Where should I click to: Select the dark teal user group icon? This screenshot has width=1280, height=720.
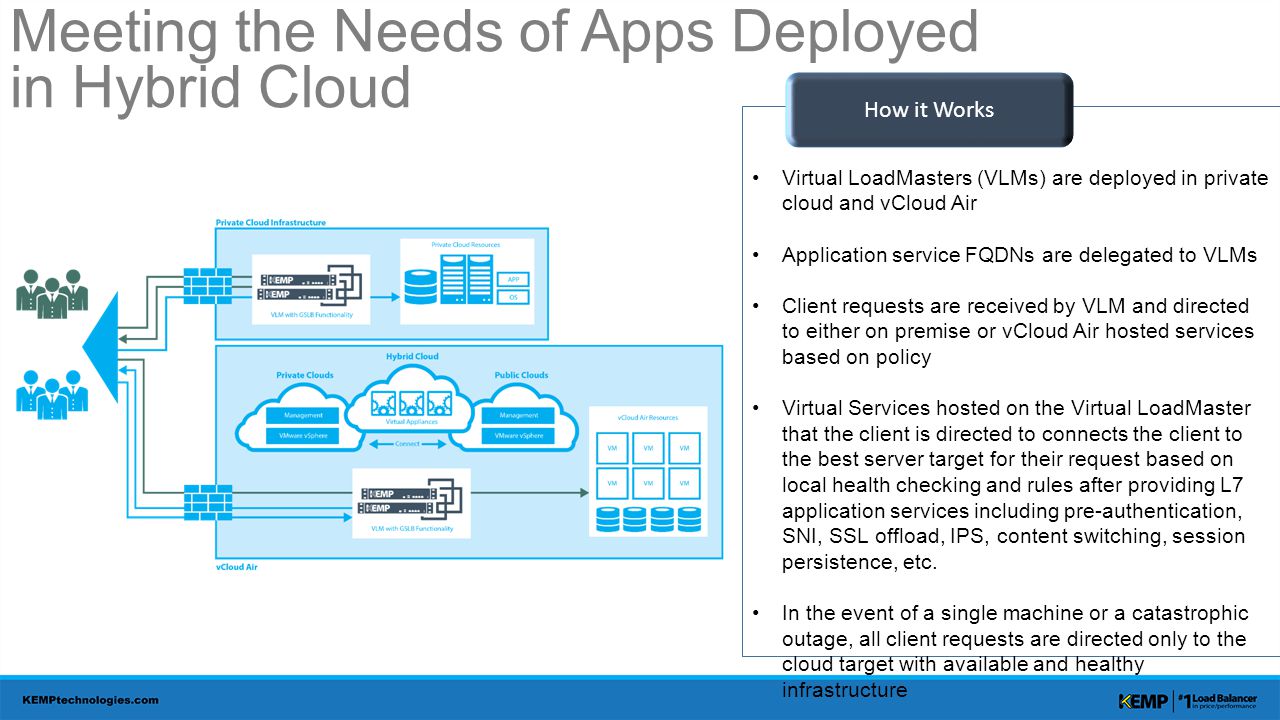(52, 293)
